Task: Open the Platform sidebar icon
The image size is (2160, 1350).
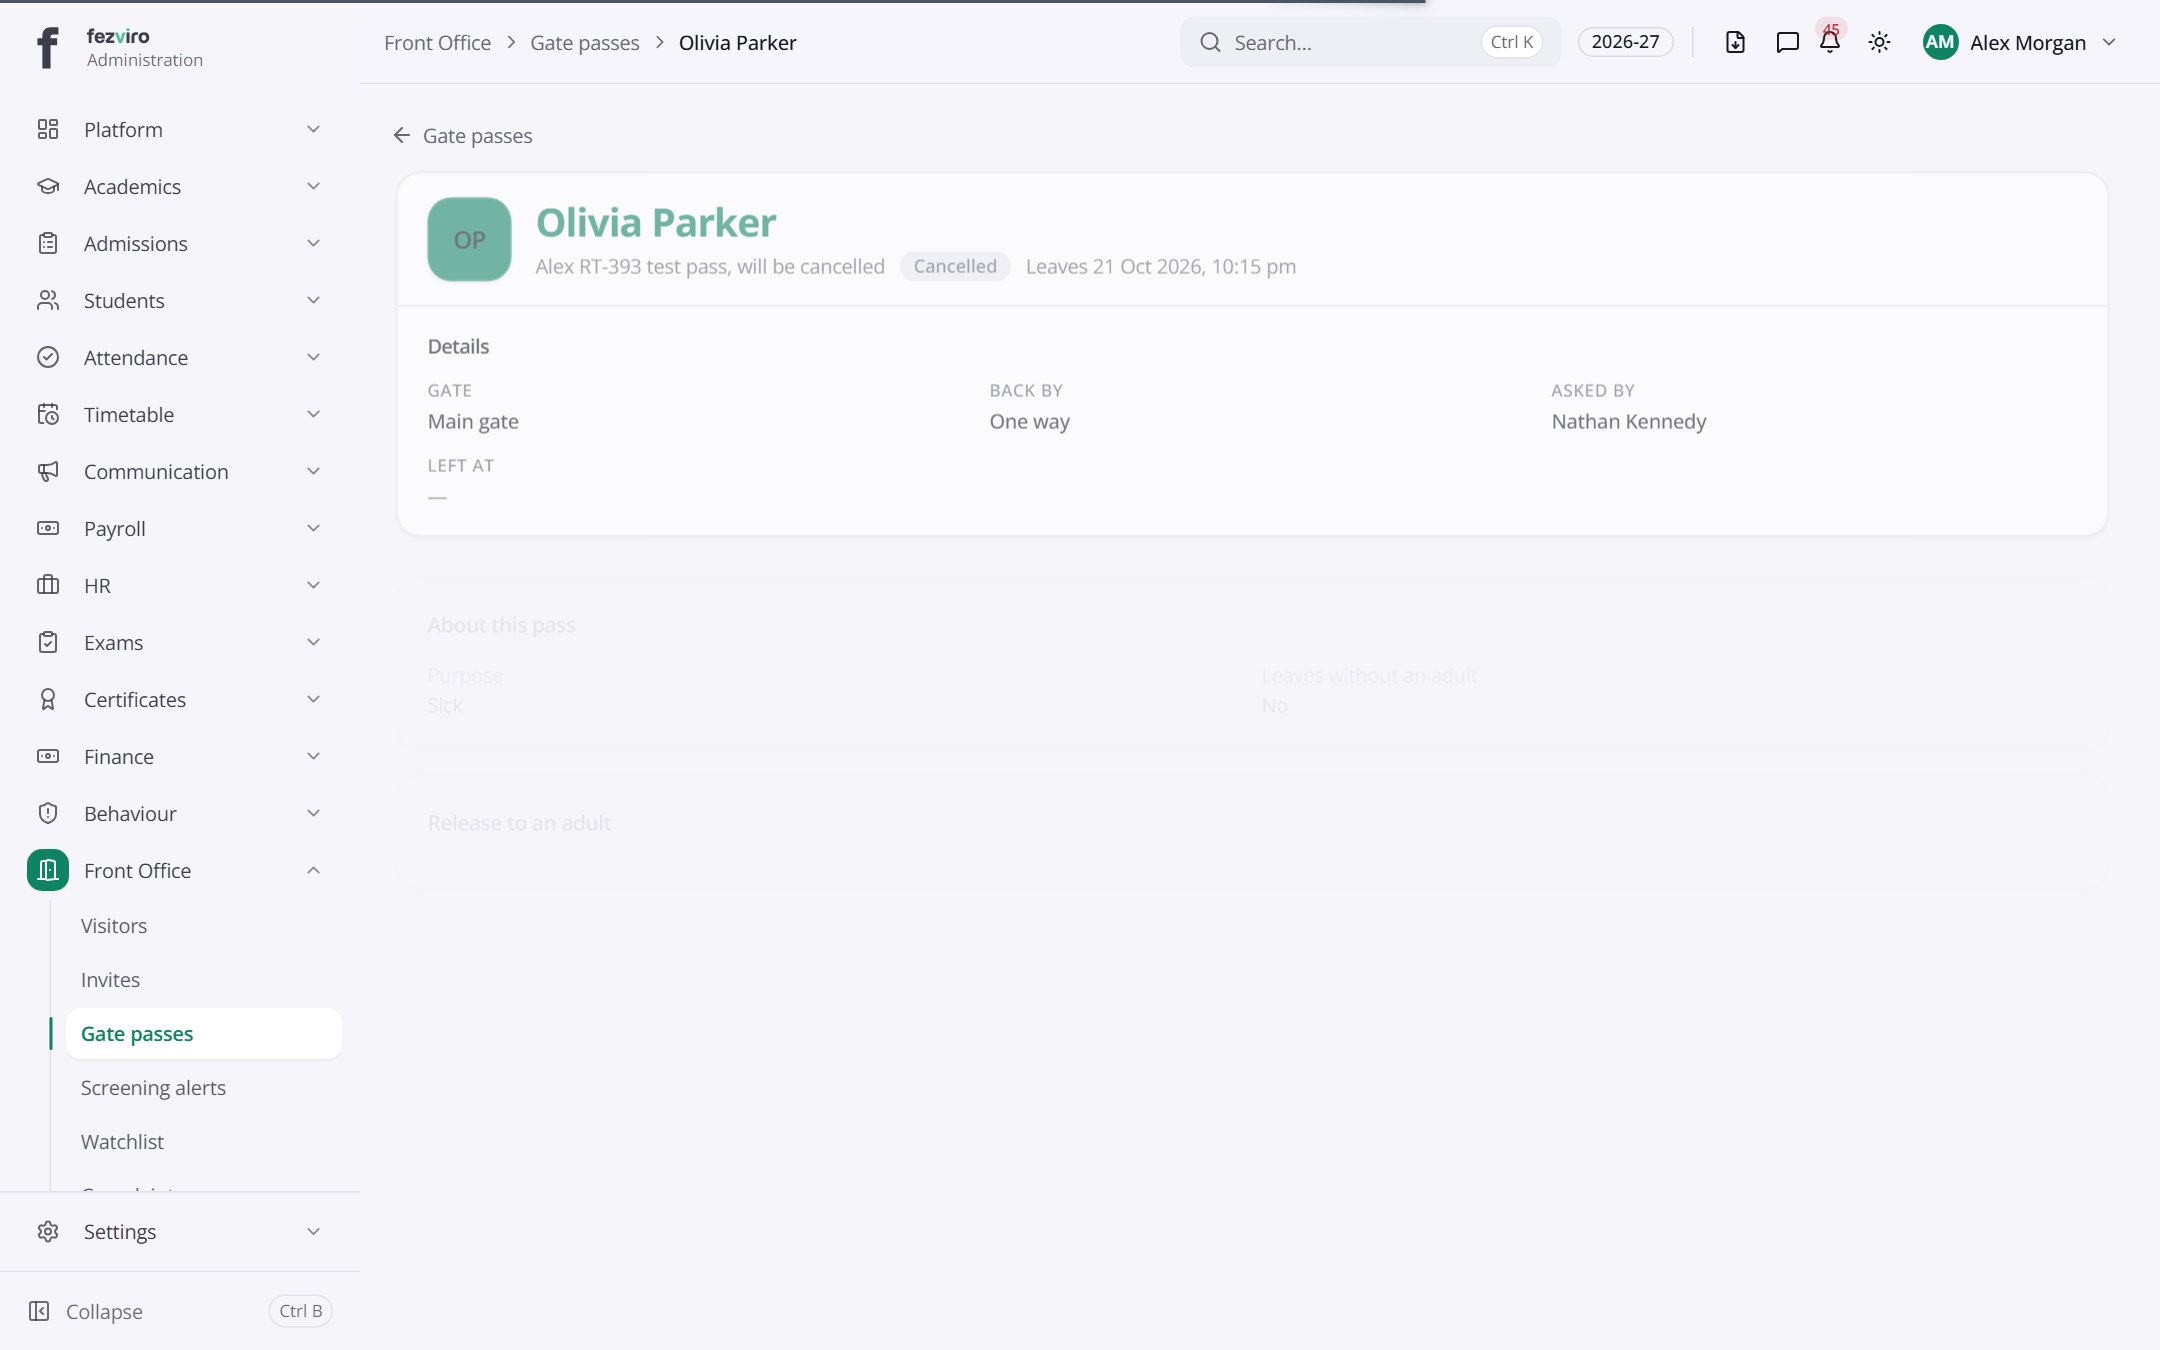Action: click(x=48, y=129)
